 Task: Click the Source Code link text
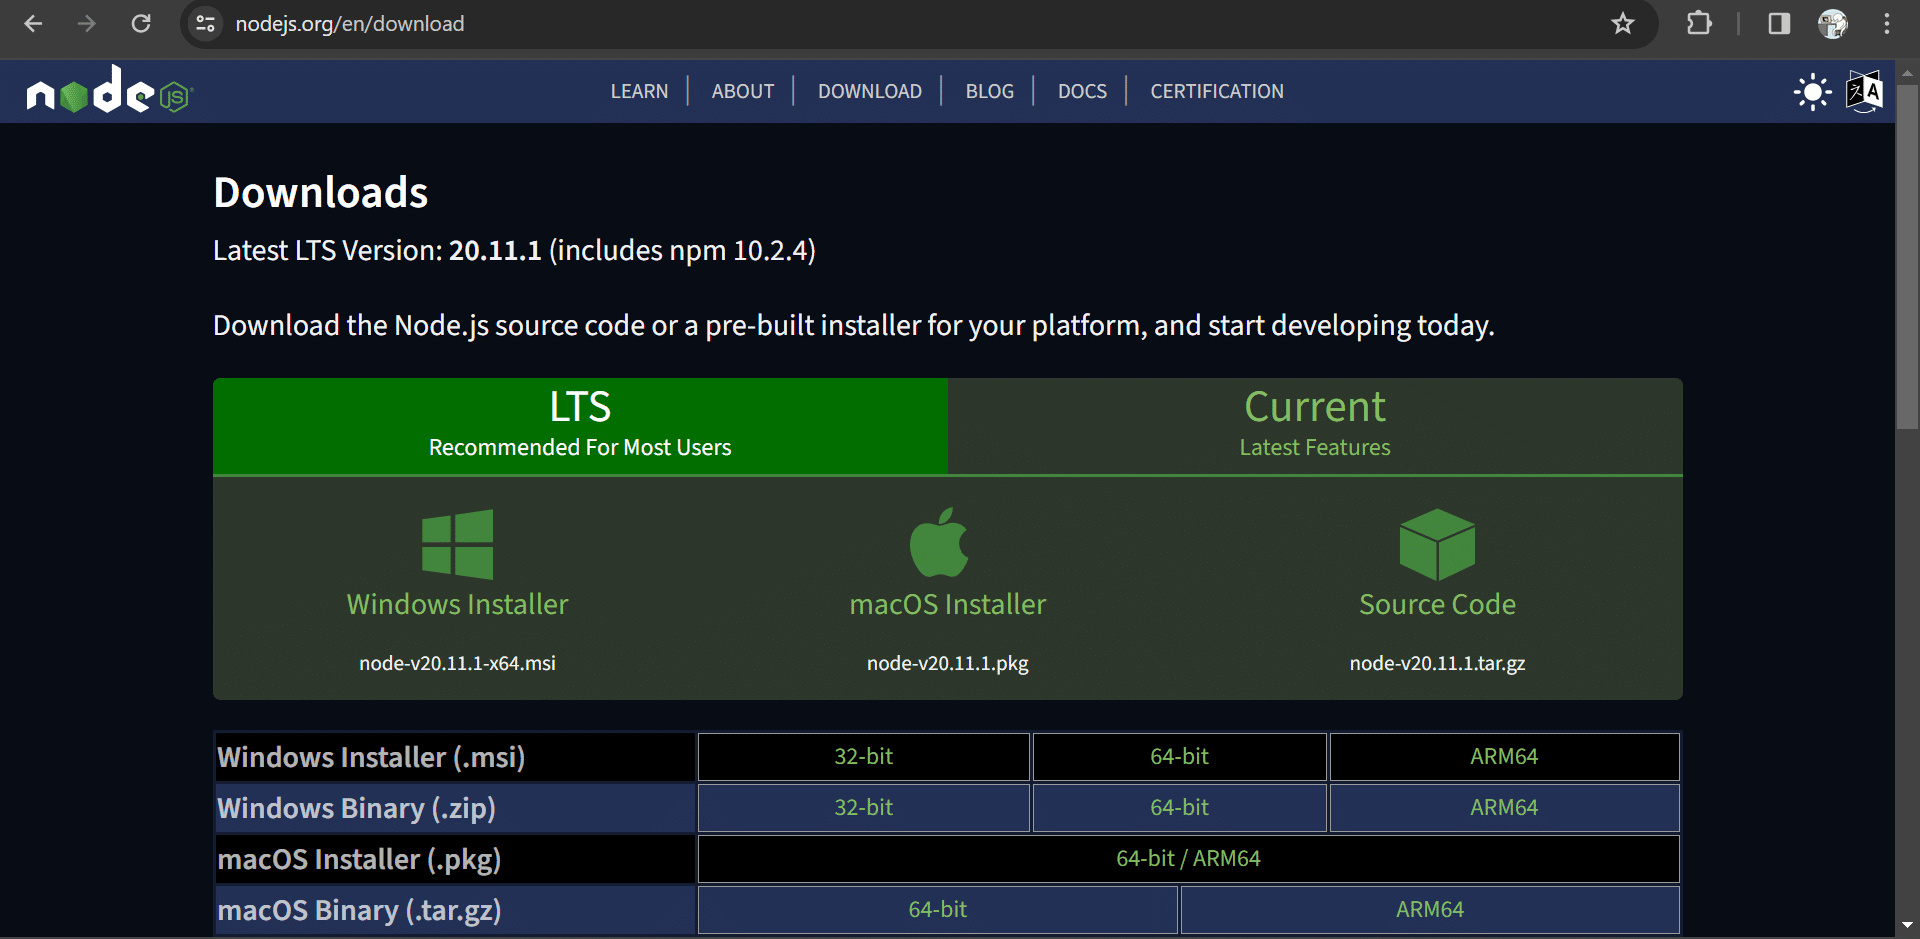click(1437, 604)
